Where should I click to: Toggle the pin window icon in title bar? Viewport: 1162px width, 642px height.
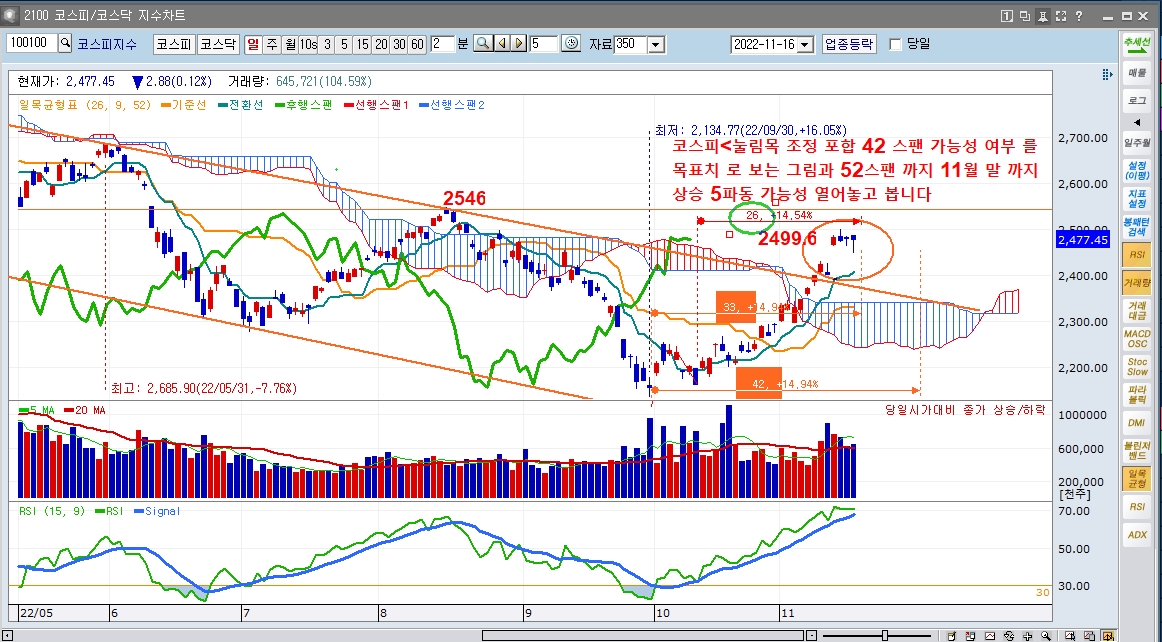pyautogui.click(x=1043, y=16)
